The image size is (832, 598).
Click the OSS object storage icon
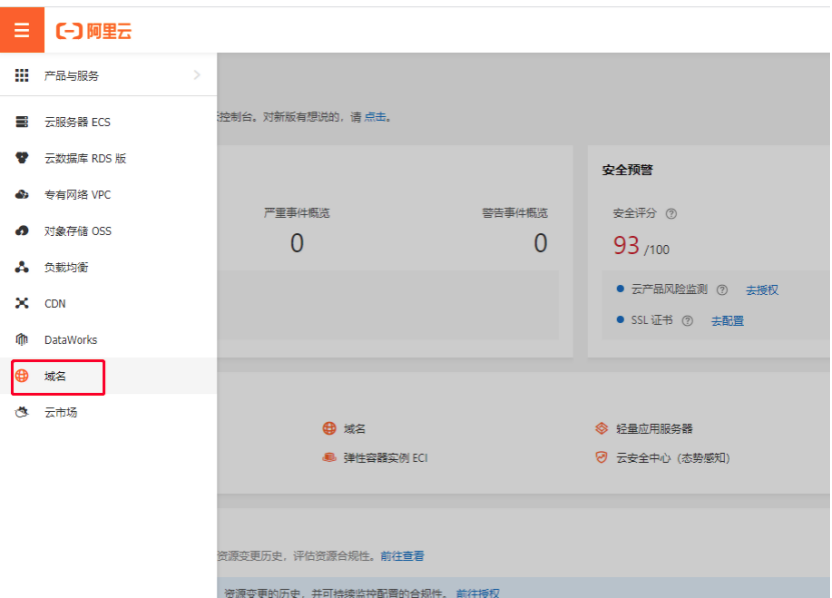pos(22,231)
